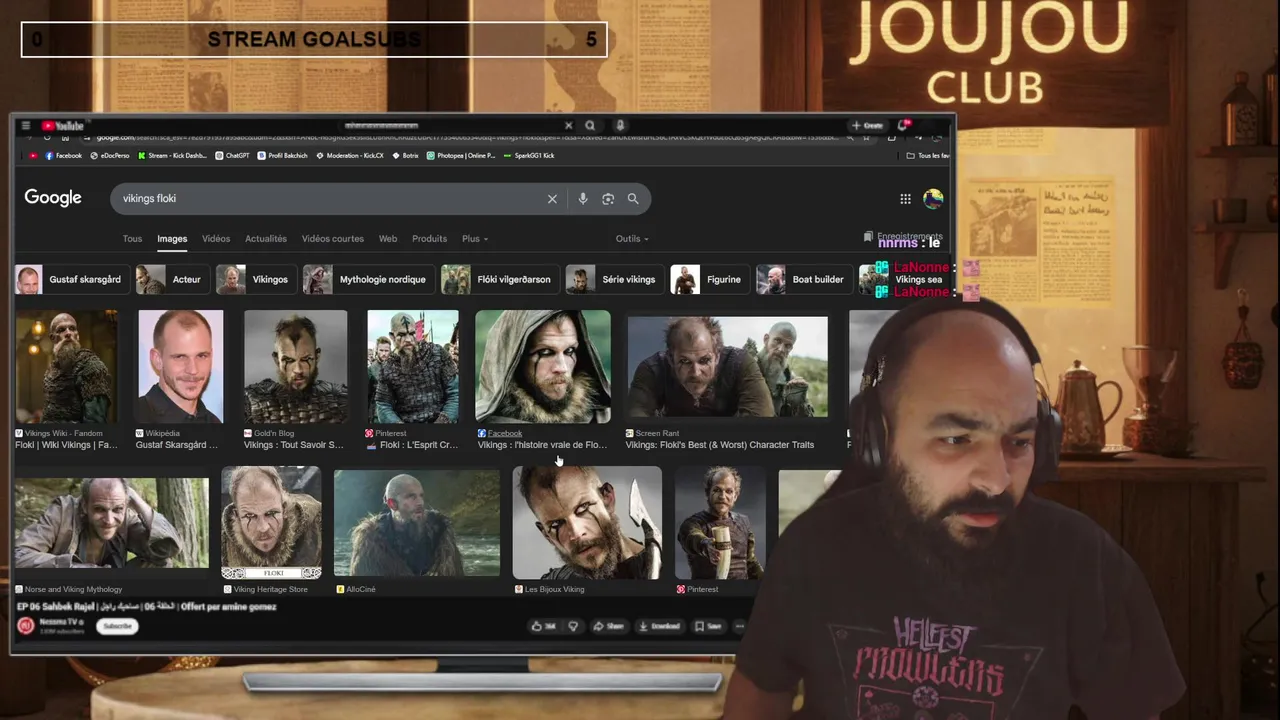Open the Vikings Wiki Fandom Floki image
The width and height of the screenshot is (1280, 720).
[x=66, y=367]
